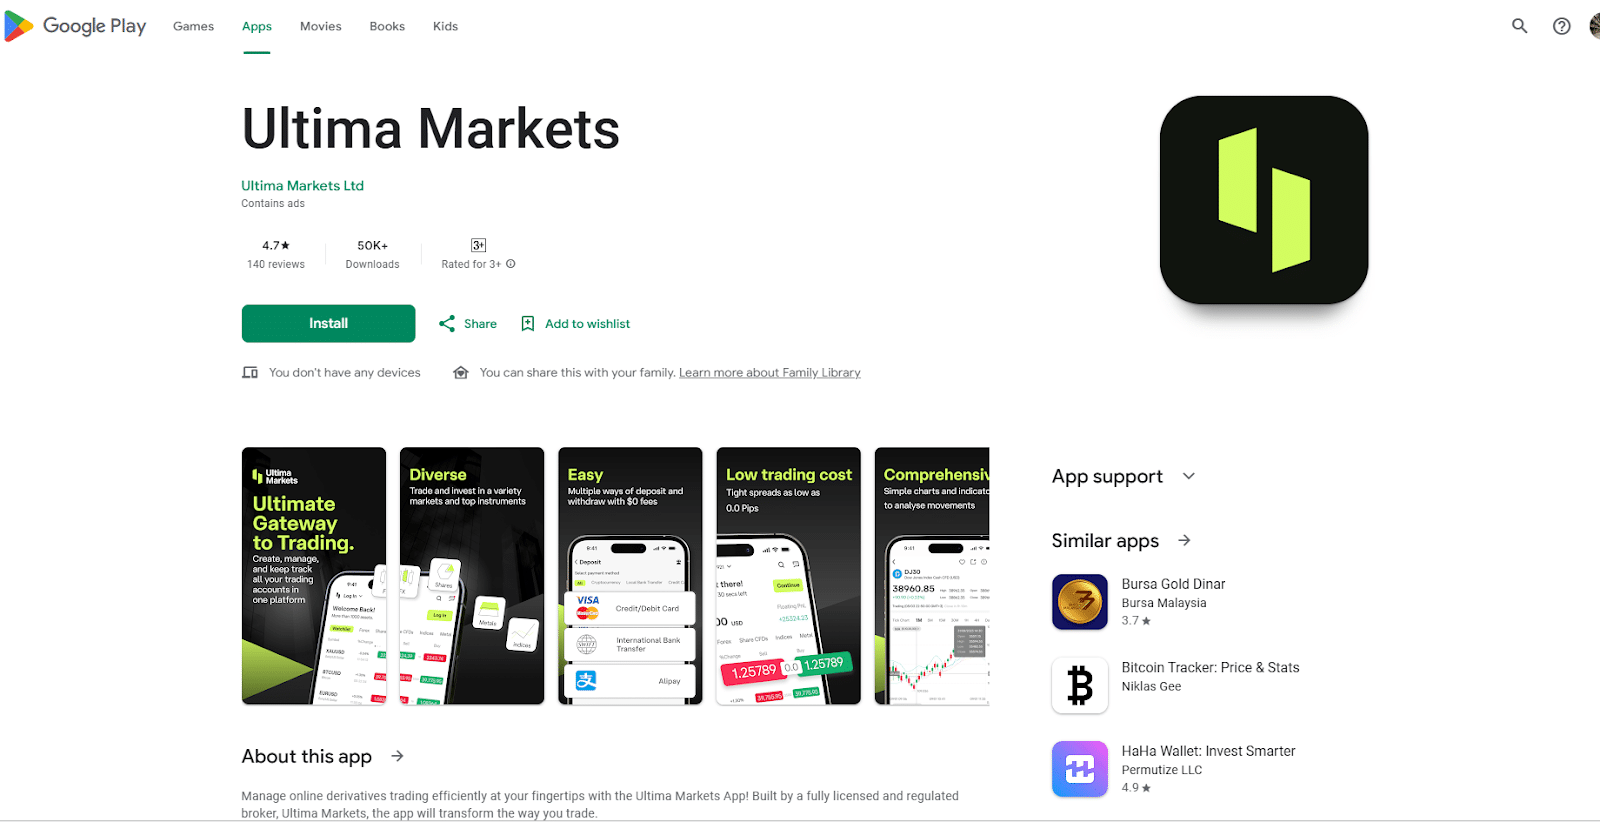Open the HaHa Wallet app icon
The width and height of the screenshot is (1600, 822).
pos(1080,769)
